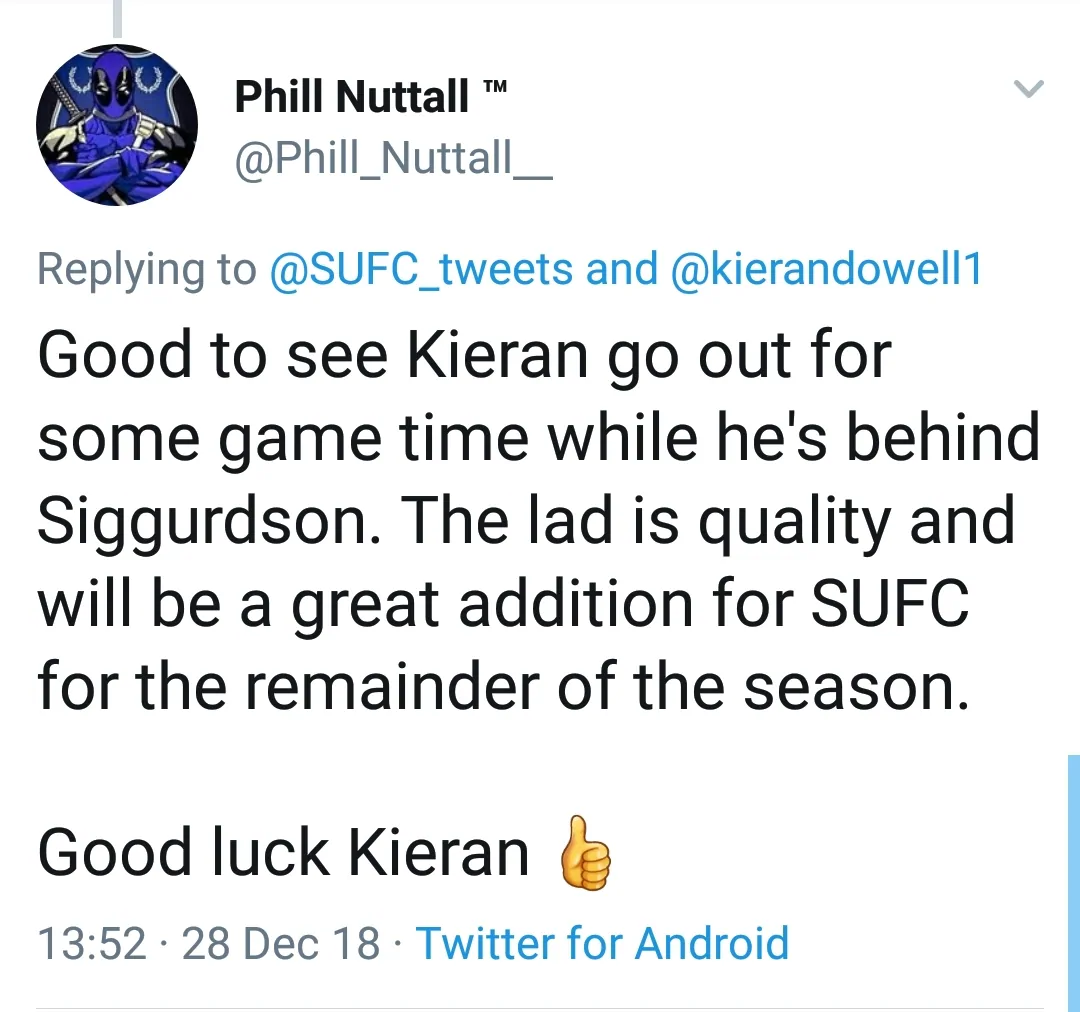The image size is (1080, 1012).
Task: Open the @SUFC_tweets mention
Action: 422,269
